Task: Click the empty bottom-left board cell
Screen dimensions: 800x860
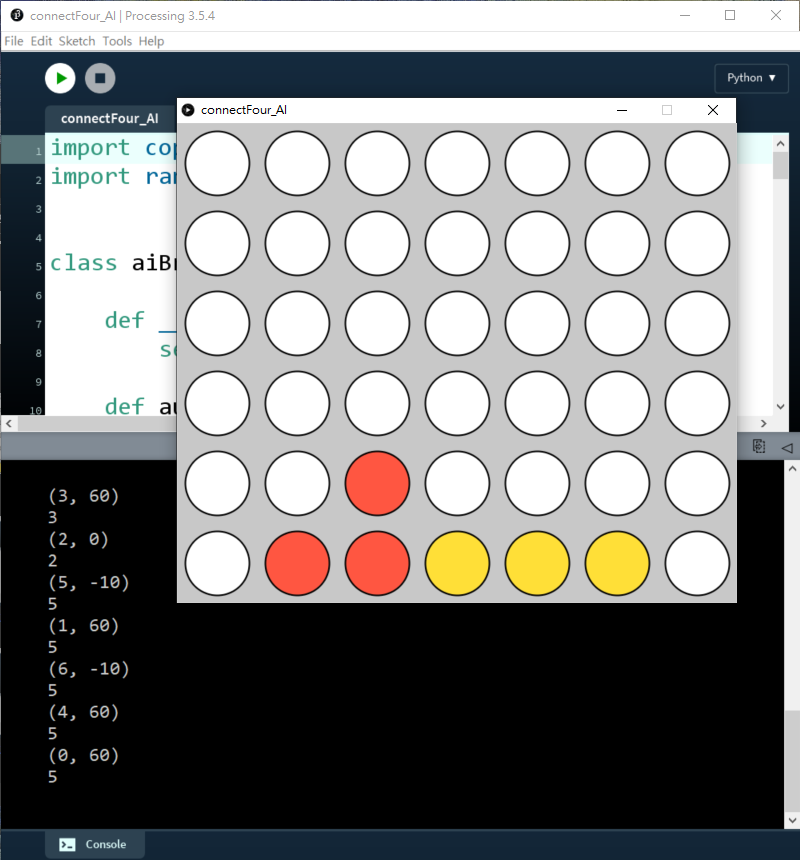Action: pos(217,563)
